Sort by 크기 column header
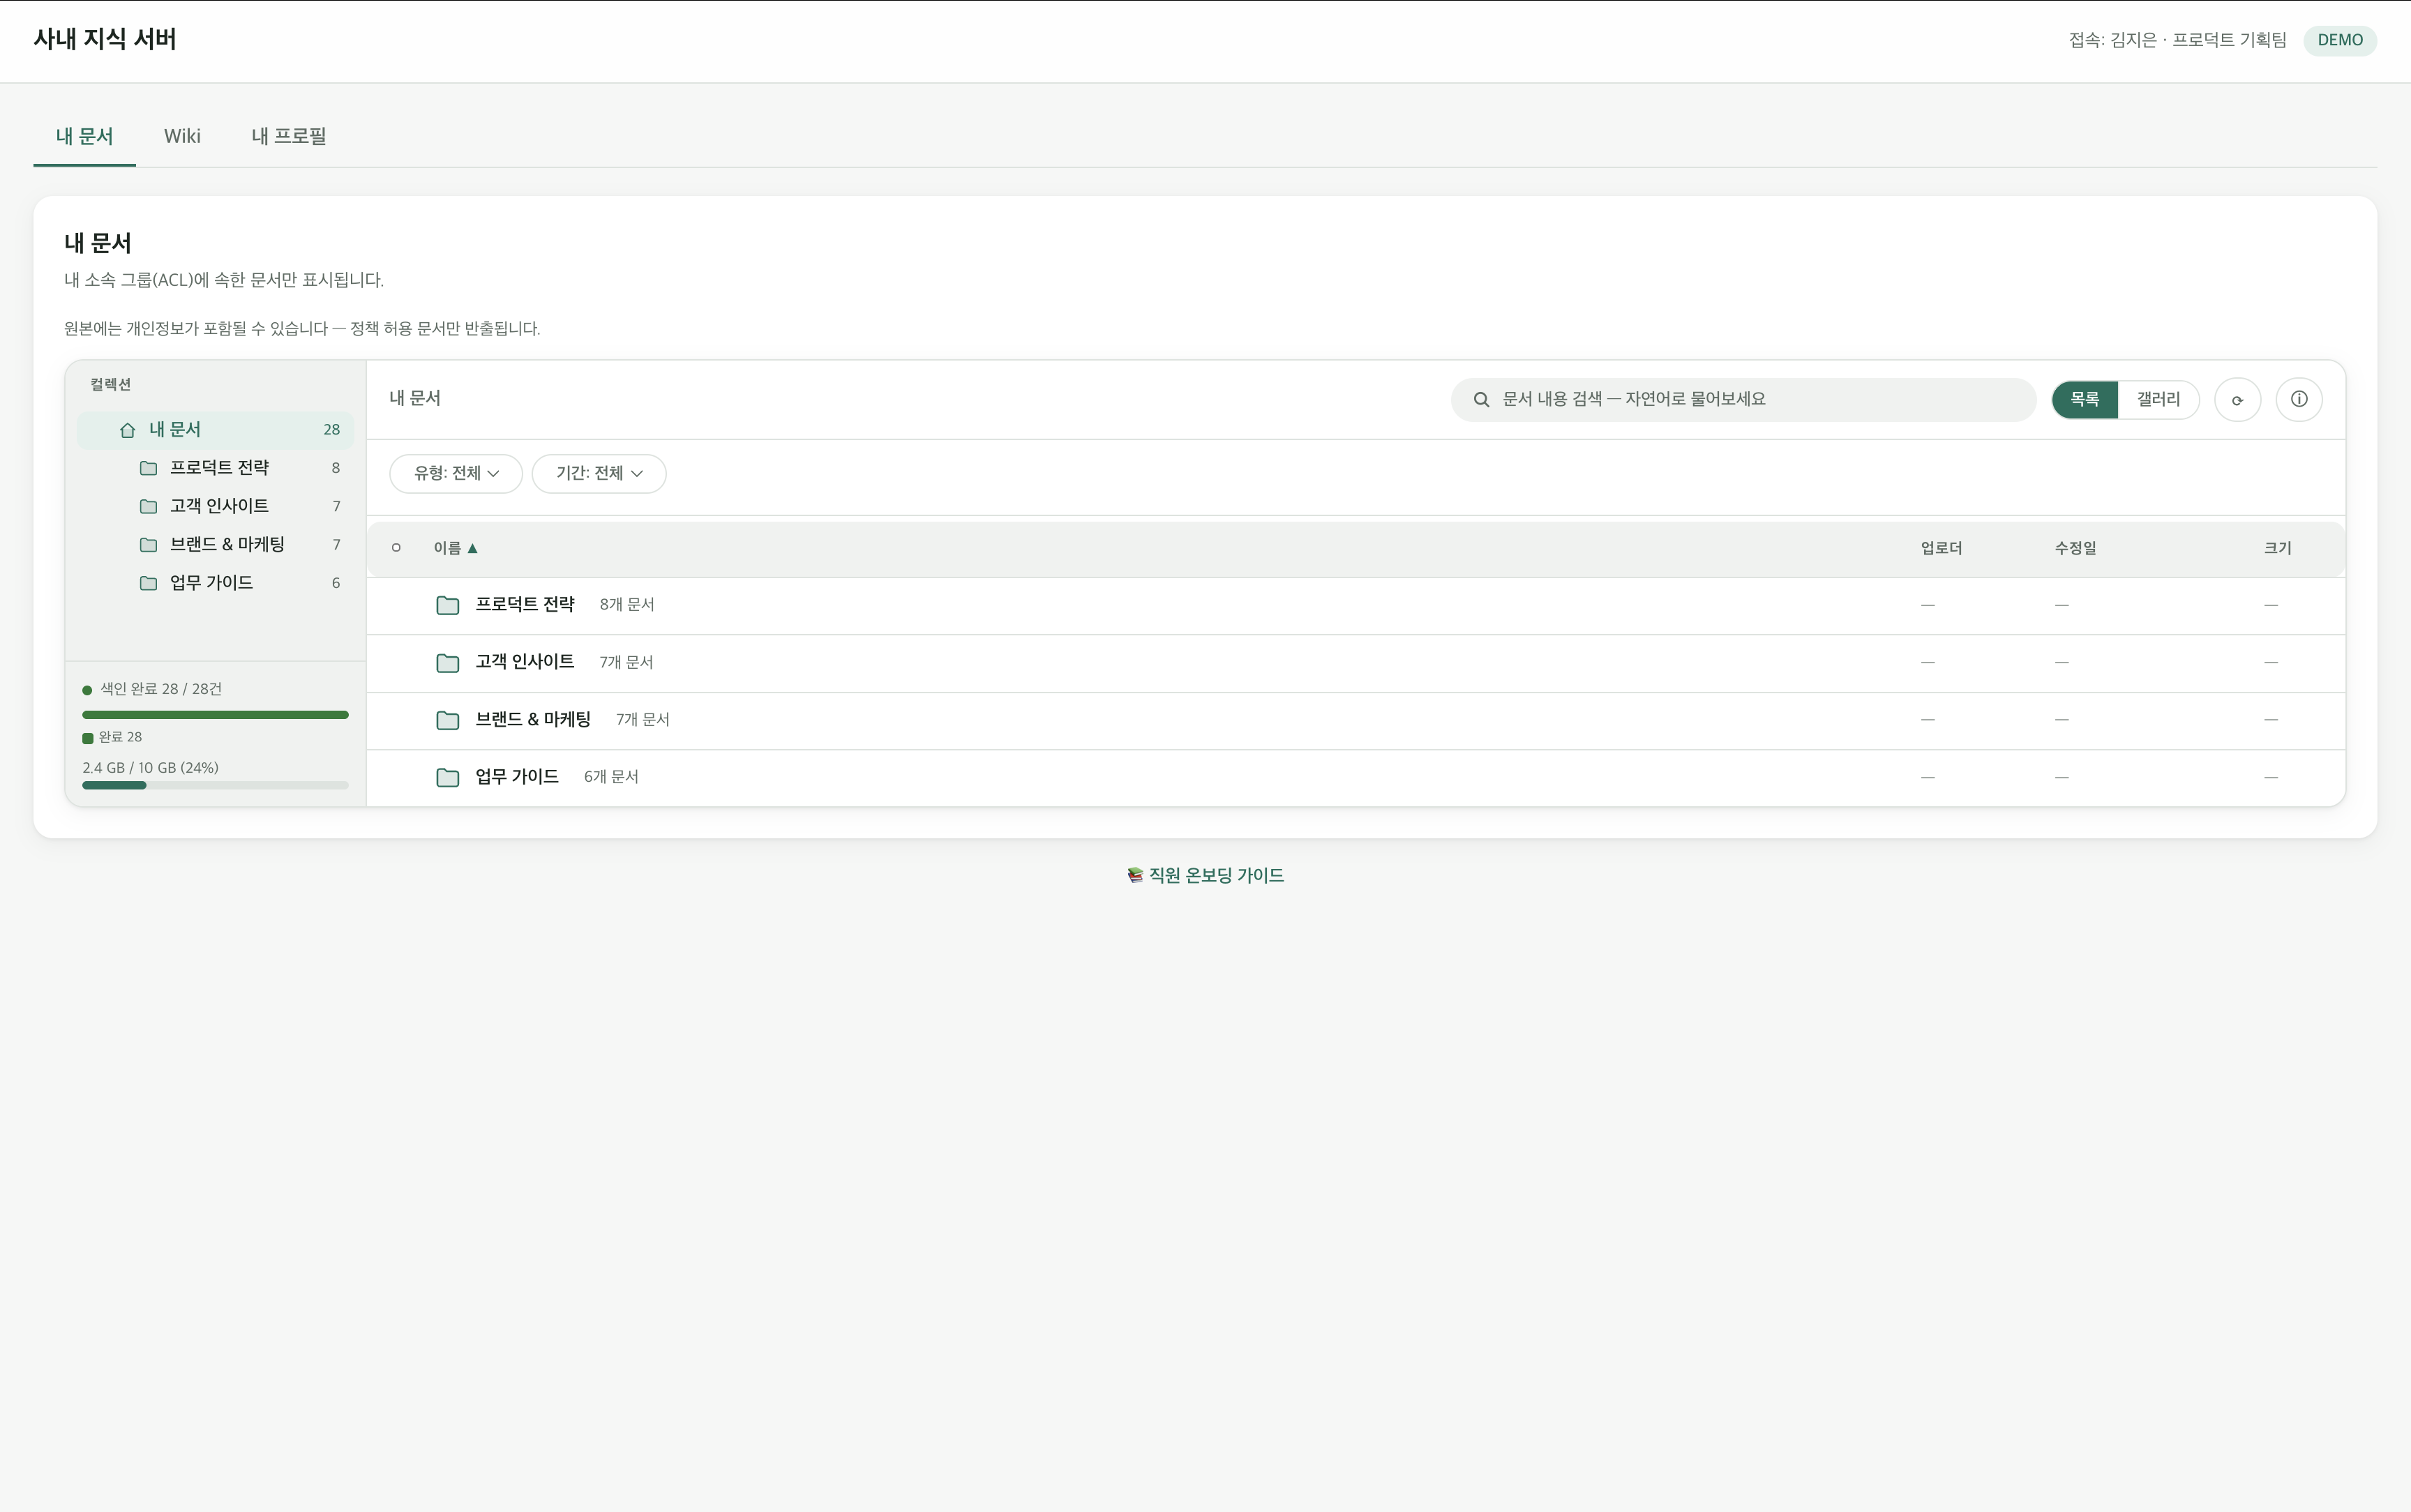Image resolution: width=2411 pixels, height=1512 pixels. (x=2277, y=548)
